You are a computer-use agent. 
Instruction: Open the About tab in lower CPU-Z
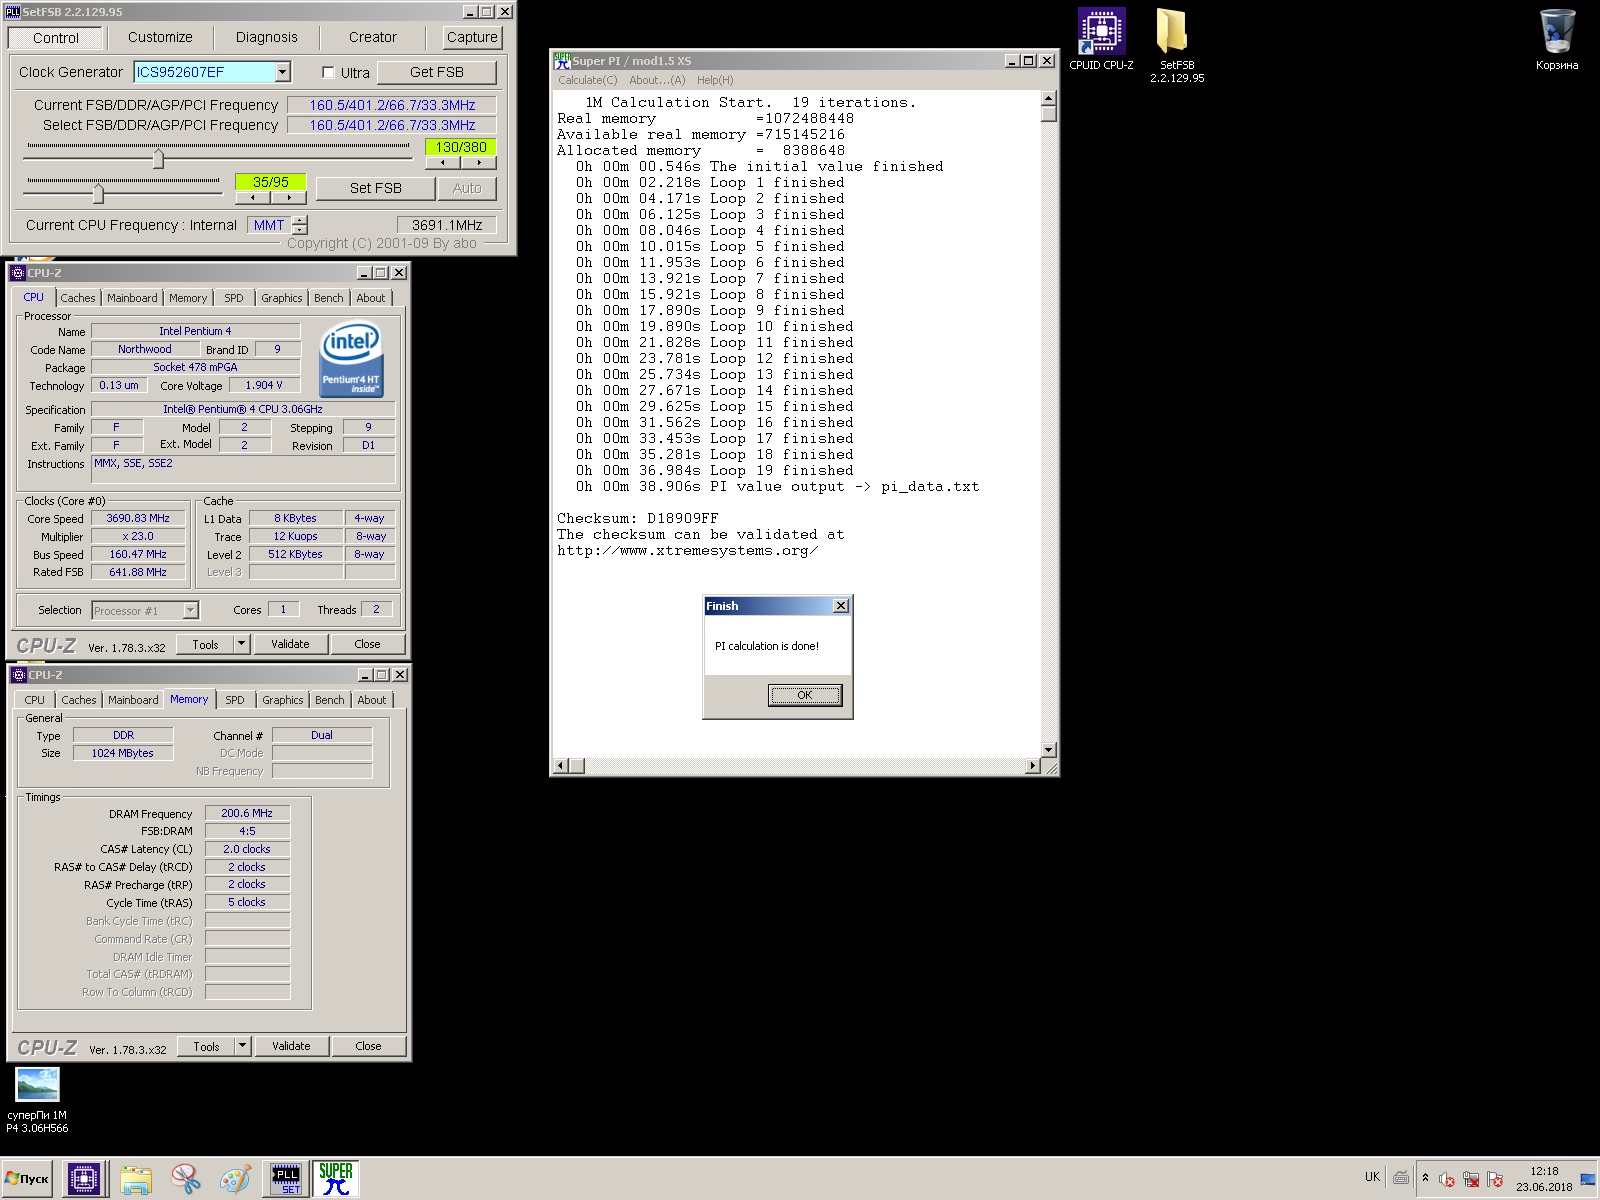click(x=372, y=700)
